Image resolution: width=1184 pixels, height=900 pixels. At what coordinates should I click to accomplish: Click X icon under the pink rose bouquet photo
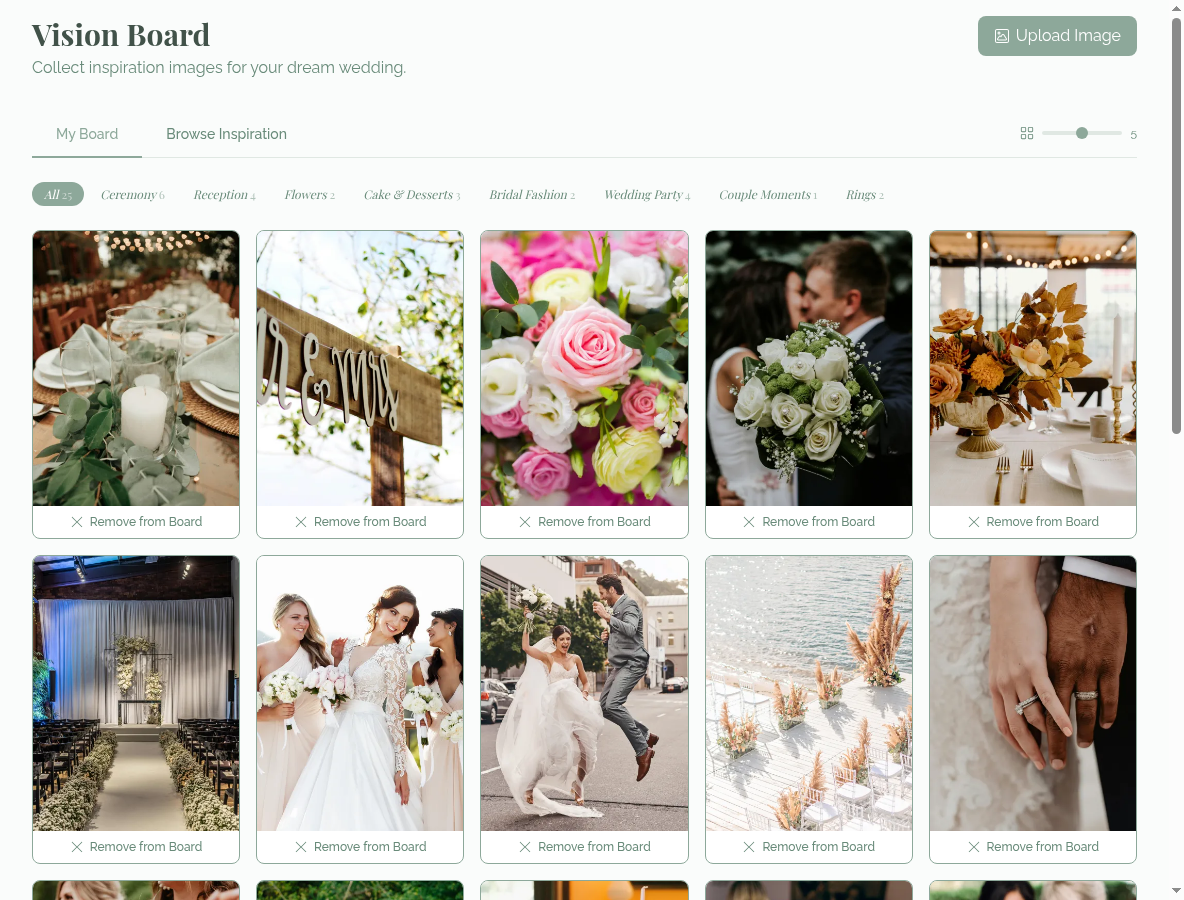[525, 522]
